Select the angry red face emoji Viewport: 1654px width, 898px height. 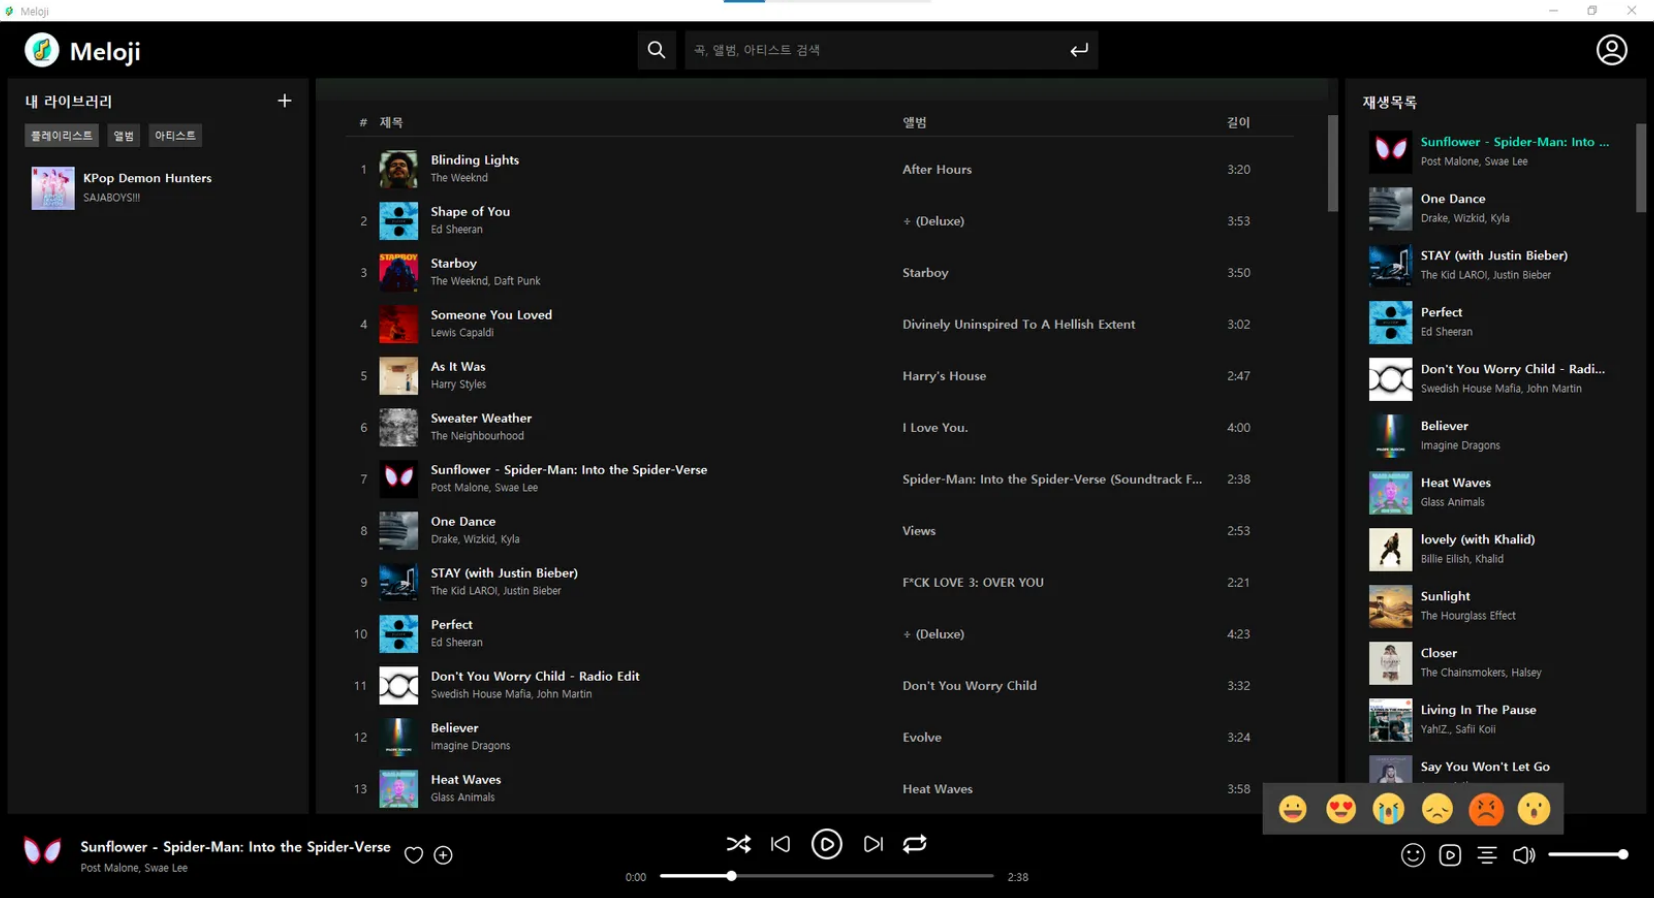pos(1485,808)
